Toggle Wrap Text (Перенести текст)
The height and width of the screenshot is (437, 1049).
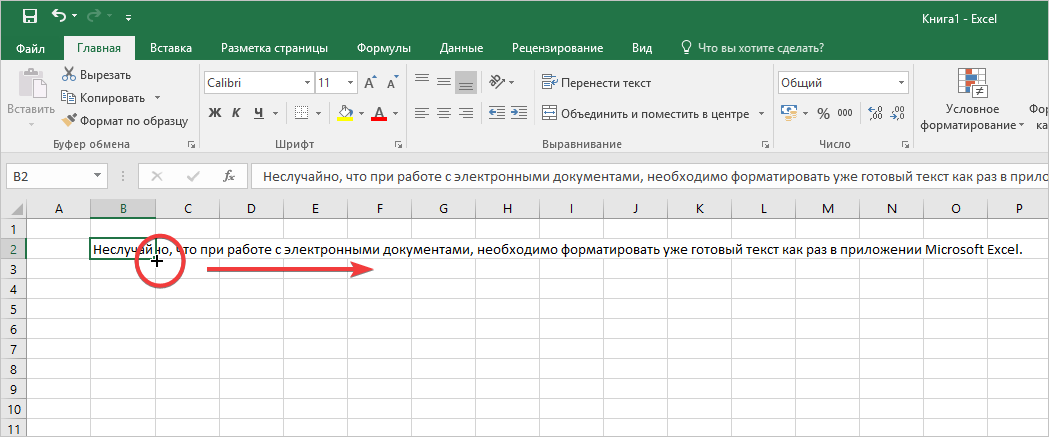point(596,83)
